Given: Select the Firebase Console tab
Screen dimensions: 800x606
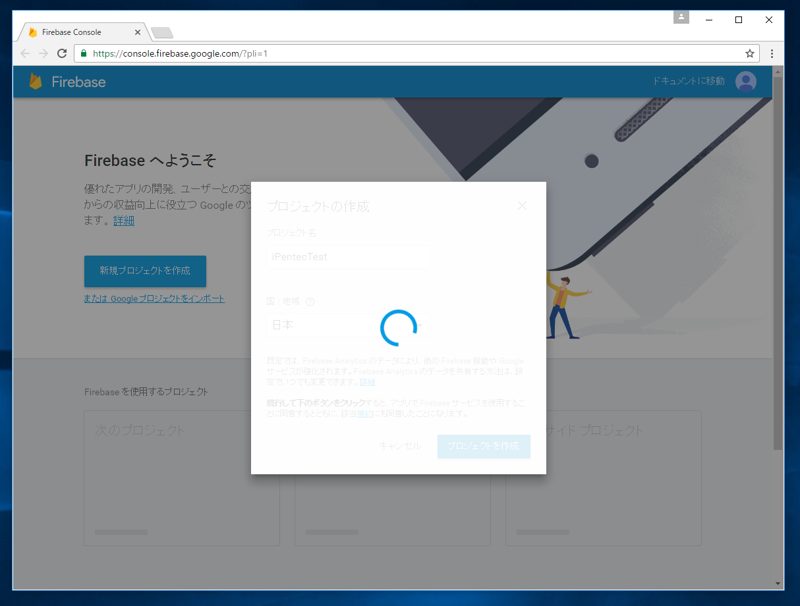Looking at the screenshot, I should tap(84, 32).
